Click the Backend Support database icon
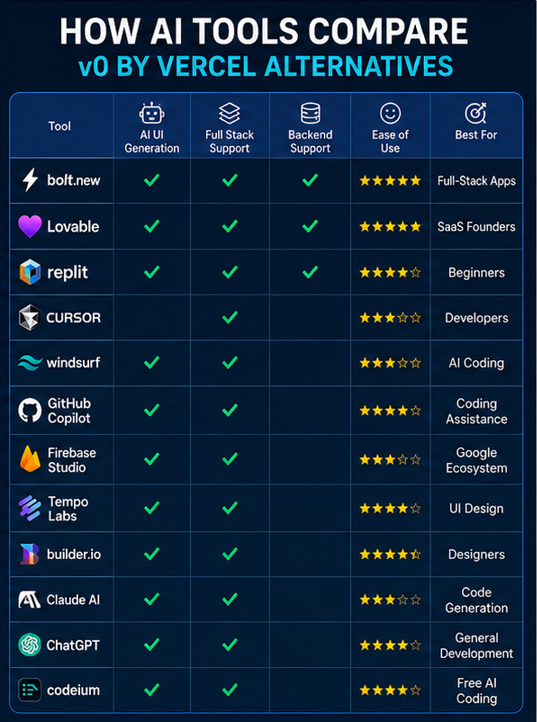537x722 pixels. [x=310, y=113]
